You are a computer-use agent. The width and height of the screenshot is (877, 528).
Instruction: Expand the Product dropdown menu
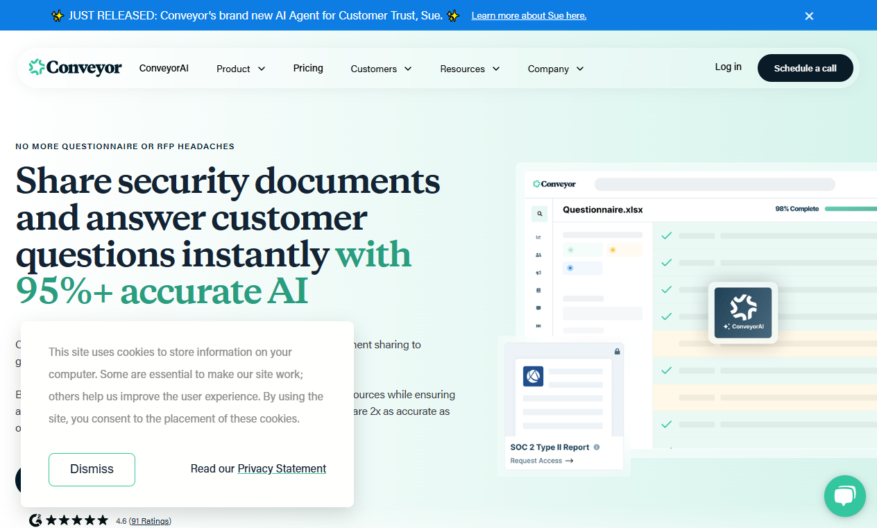(x=241, y=69)
